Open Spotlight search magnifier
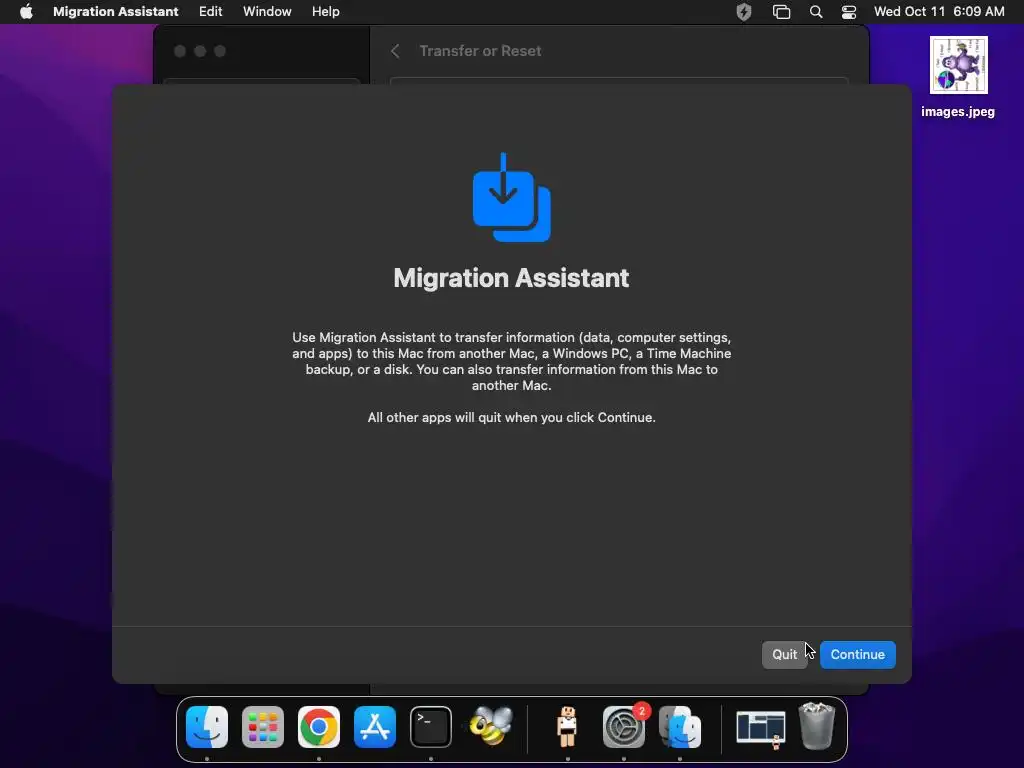This screenshot has width=1024, height=768. tap(816, 12)
